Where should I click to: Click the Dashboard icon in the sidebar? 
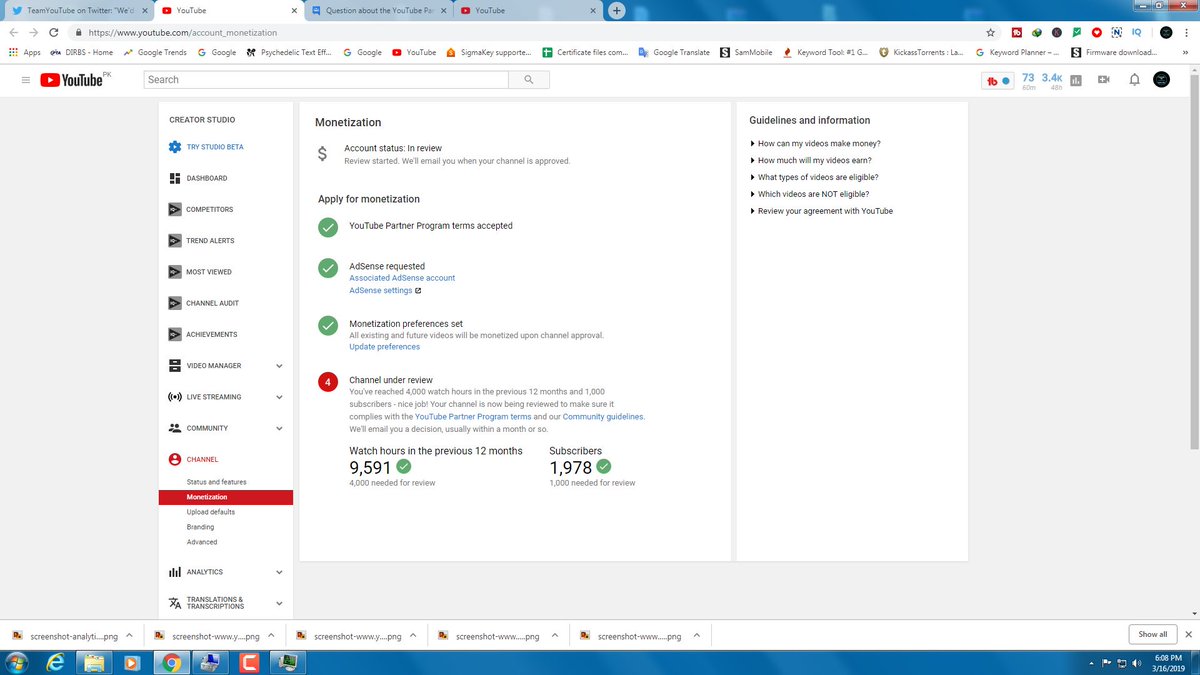(x=175, y=178)
